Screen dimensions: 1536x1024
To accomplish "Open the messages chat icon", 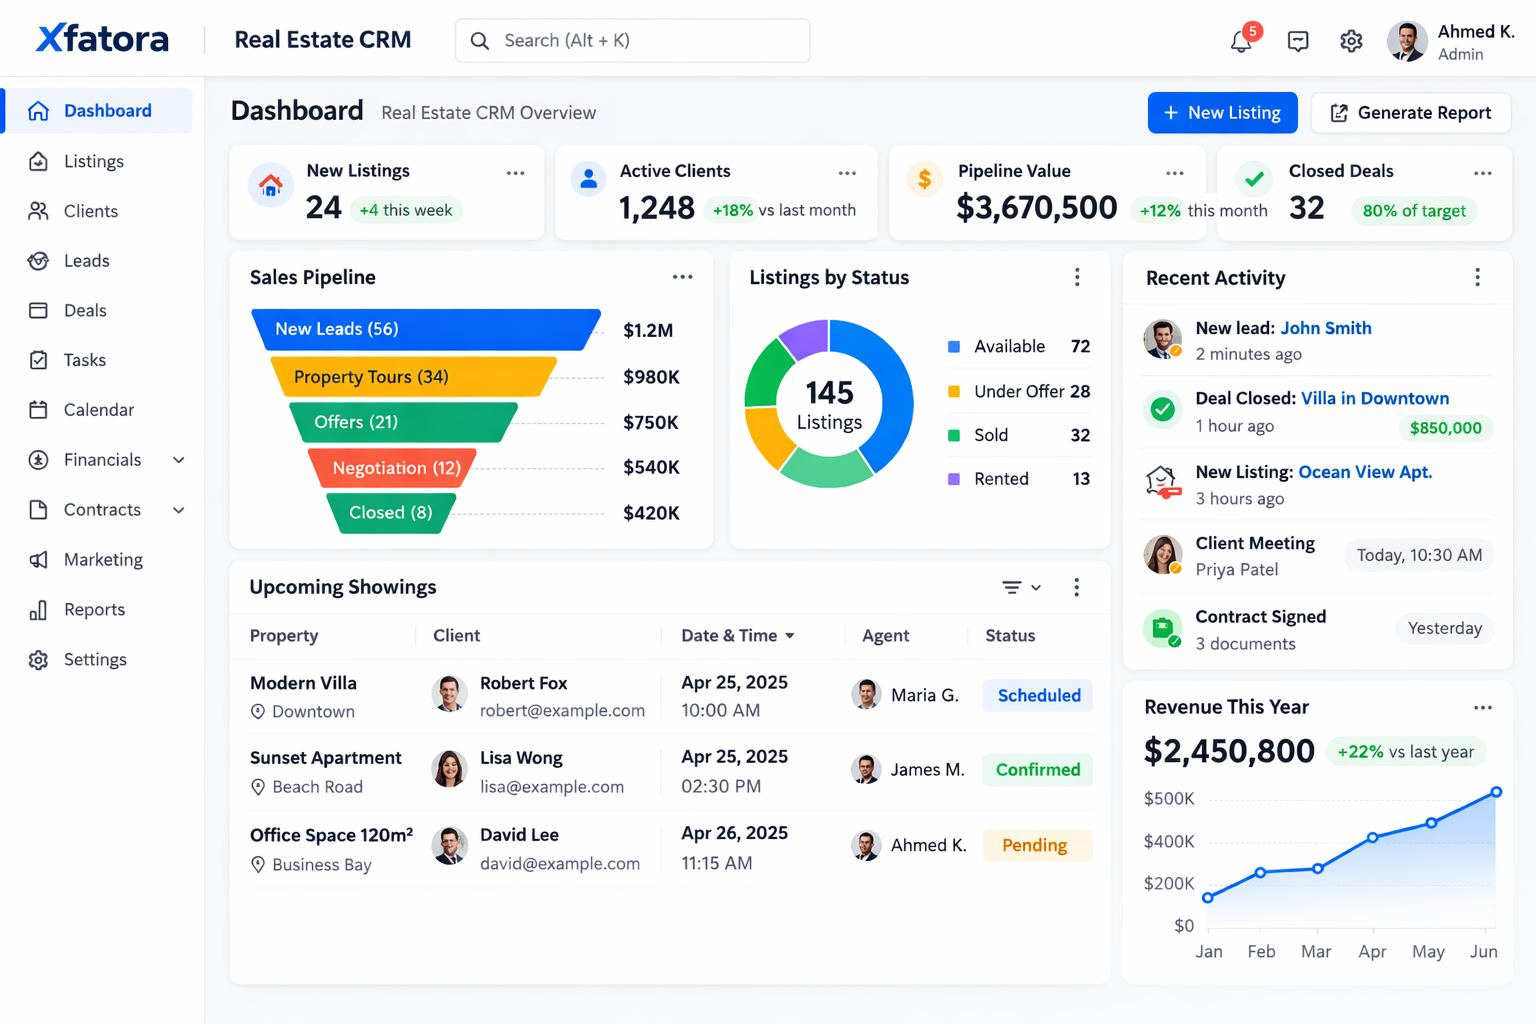I will (1297, 41).
